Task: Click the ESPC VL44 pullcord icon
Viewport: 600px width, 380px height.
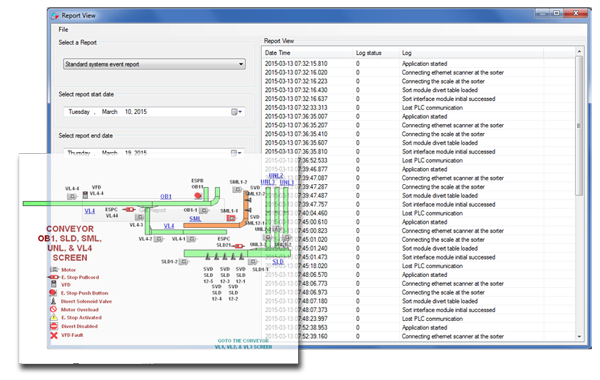Action: point(129,209)
